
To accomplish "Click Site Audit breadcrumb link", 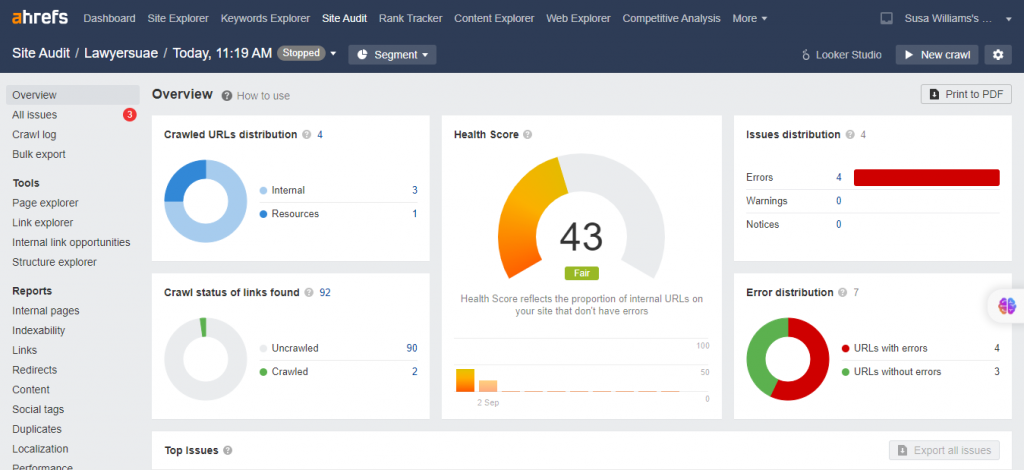I will click(40, 54).
